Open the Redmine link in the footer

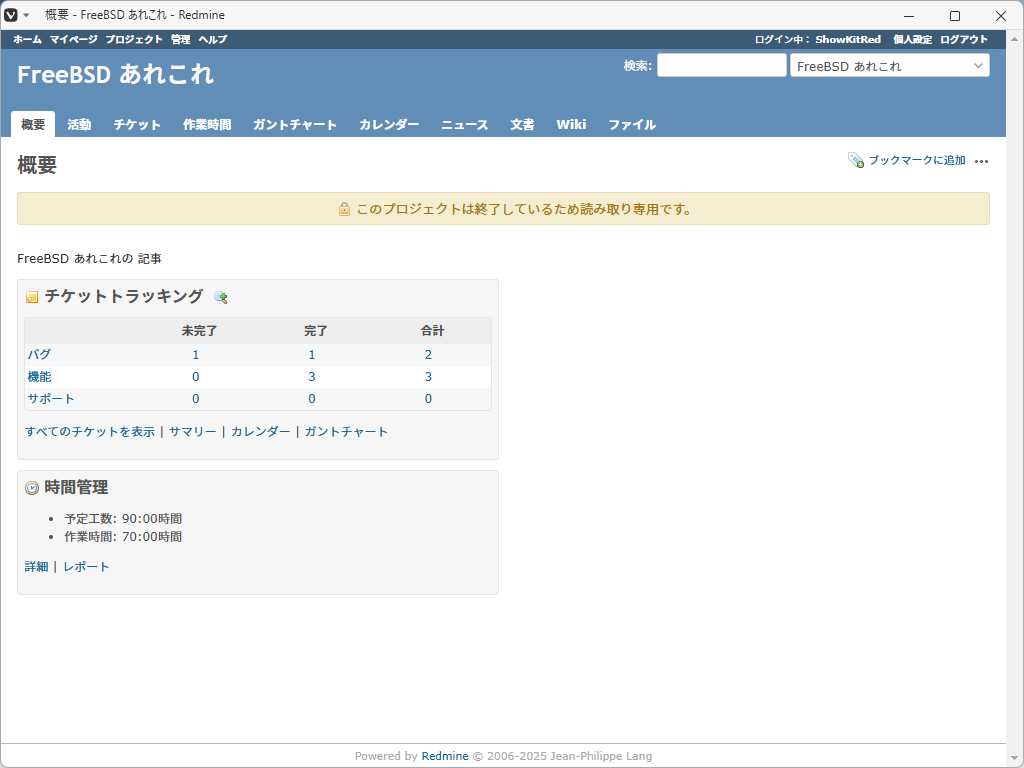pyautogui.click(x=445, y=755)
